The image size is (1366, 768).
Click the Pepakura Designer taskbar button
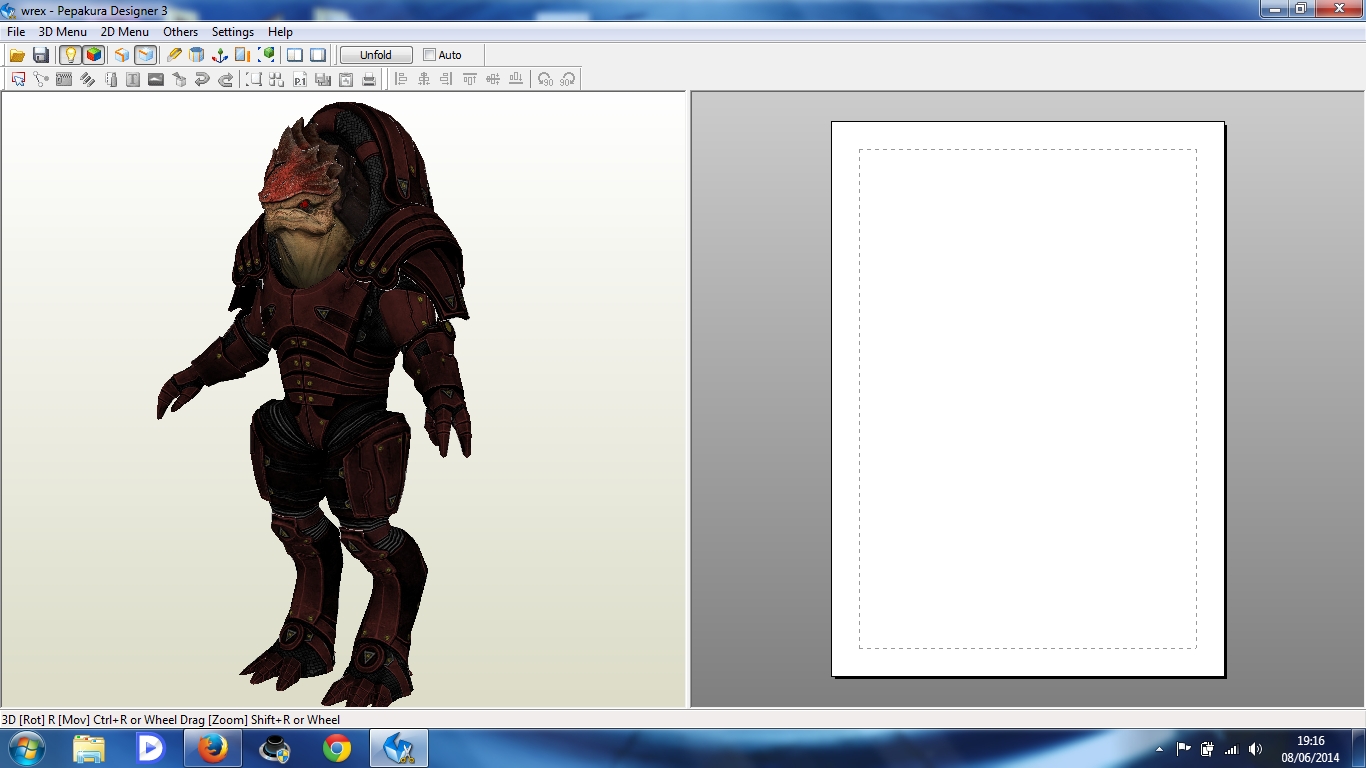click(x=399, y=748)
